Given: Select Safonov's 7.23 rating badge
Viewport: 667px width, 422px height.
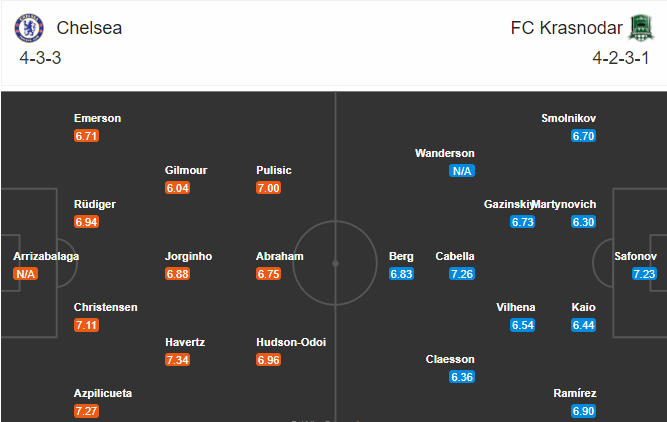Looking at the screenshot, I should click(644, 274).
